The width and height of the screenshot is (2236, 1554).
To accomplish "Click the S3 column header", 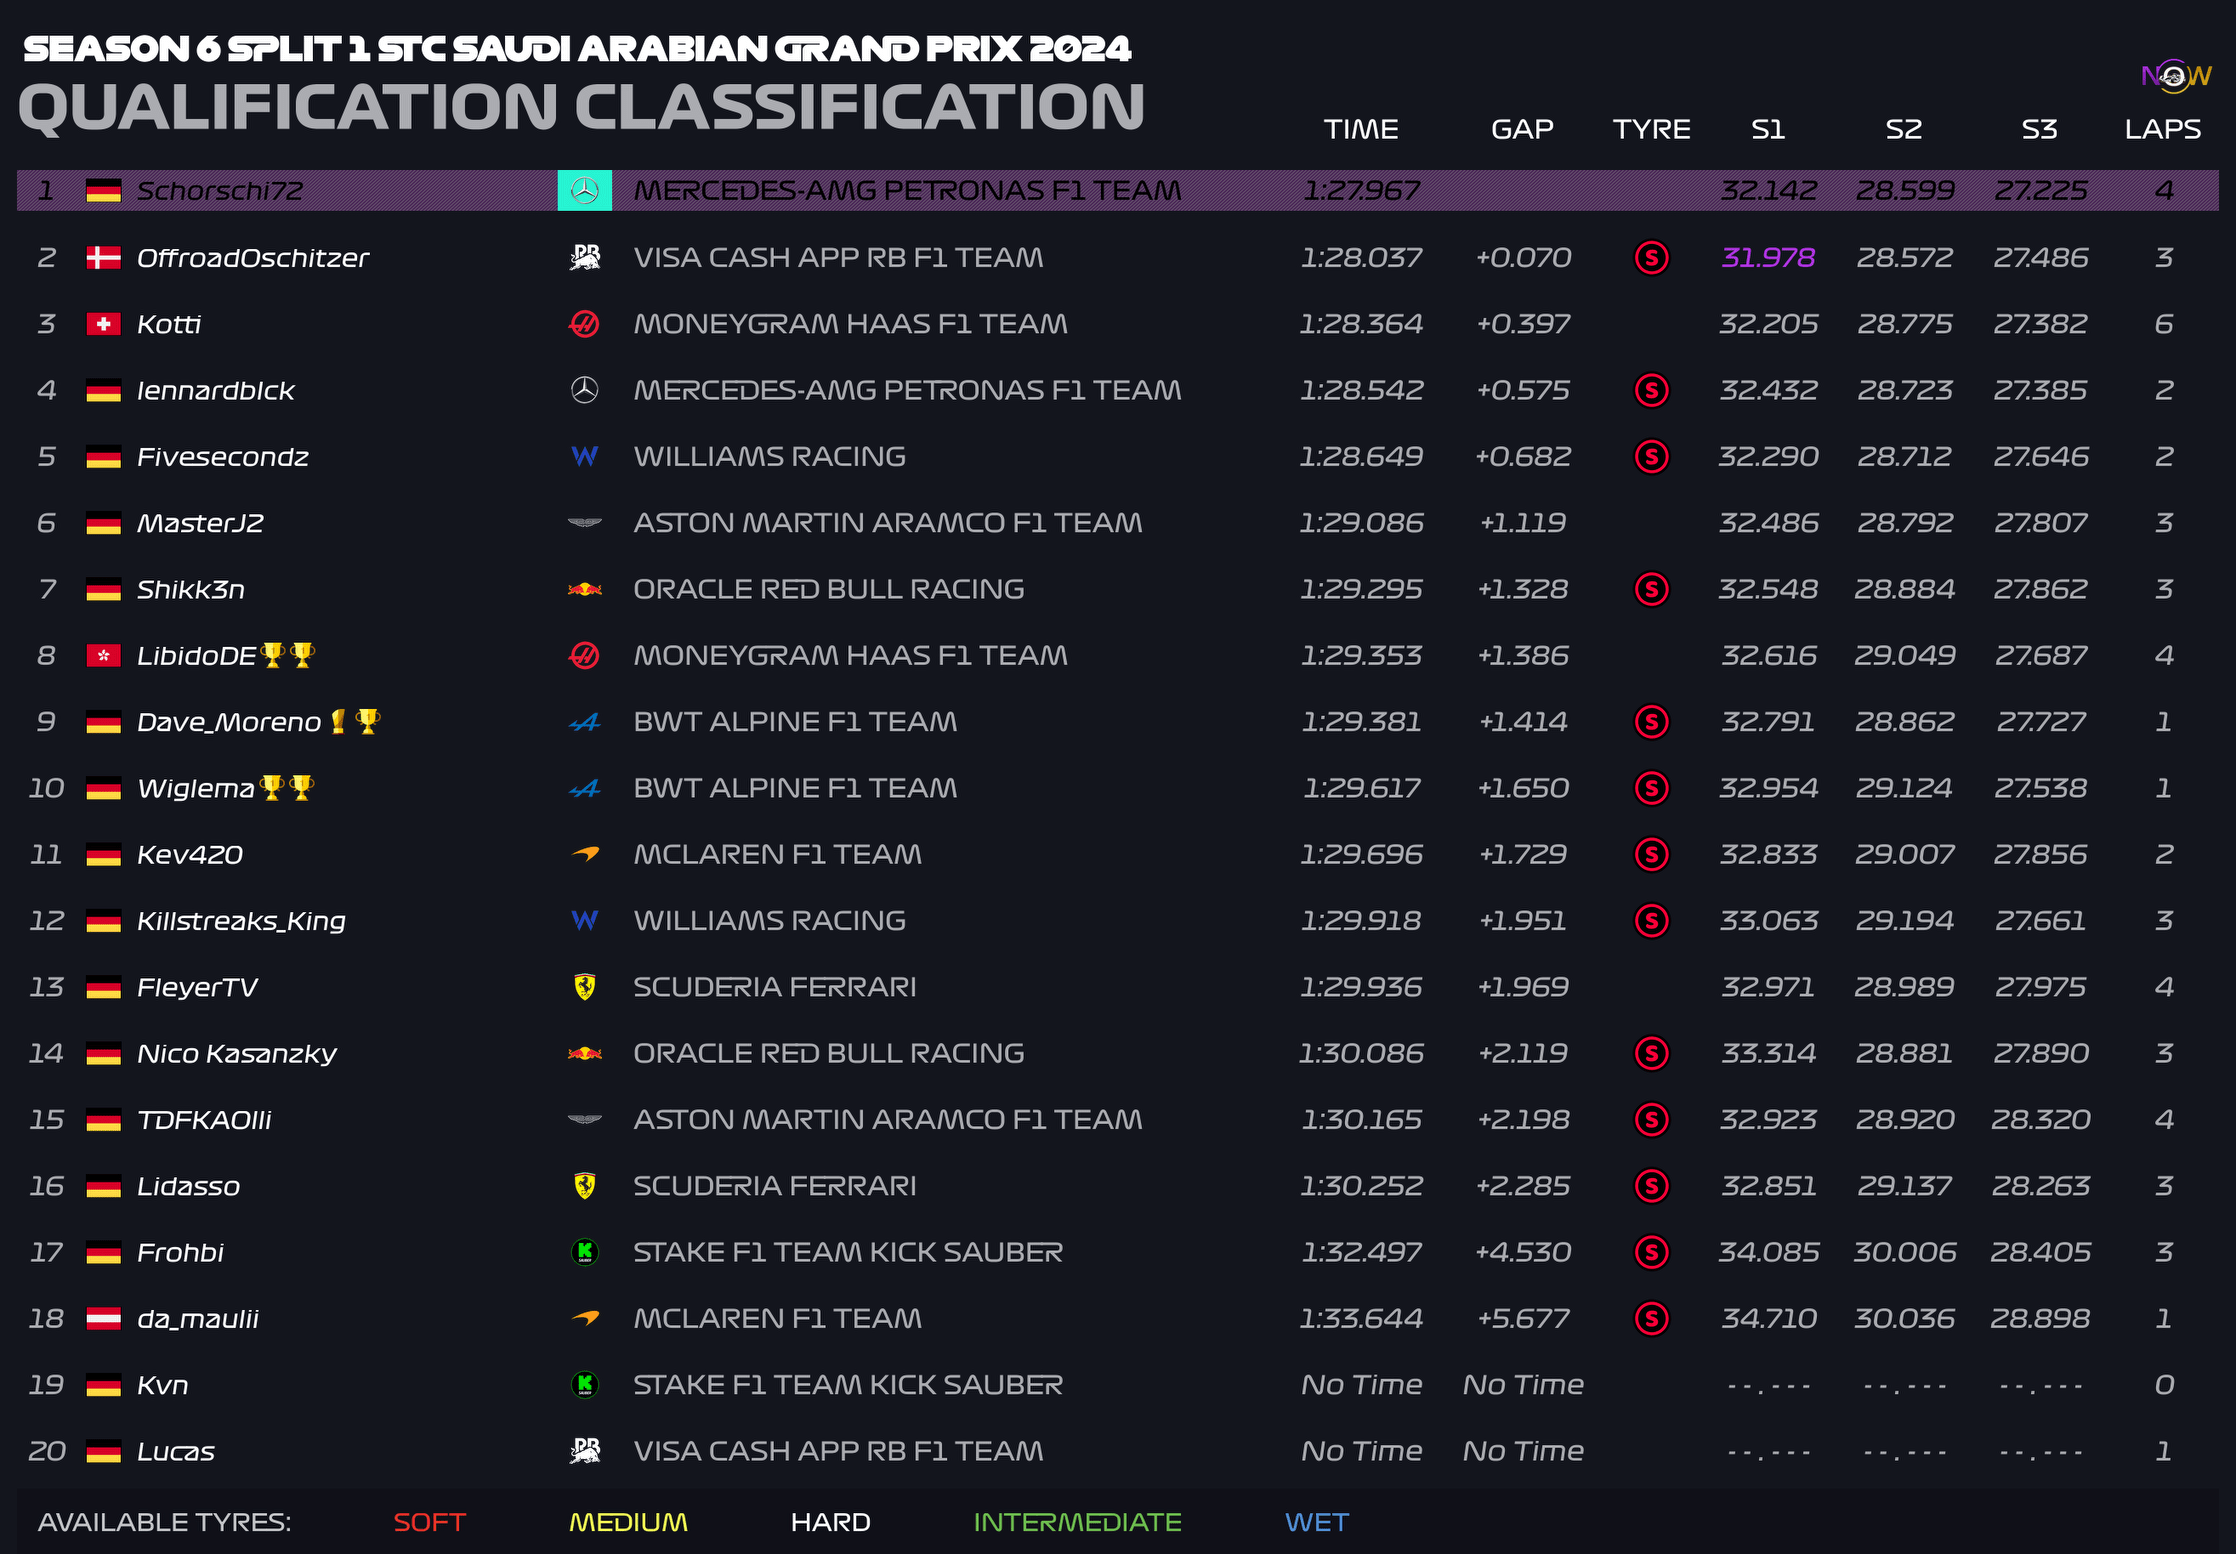I will coord(2040,129).
